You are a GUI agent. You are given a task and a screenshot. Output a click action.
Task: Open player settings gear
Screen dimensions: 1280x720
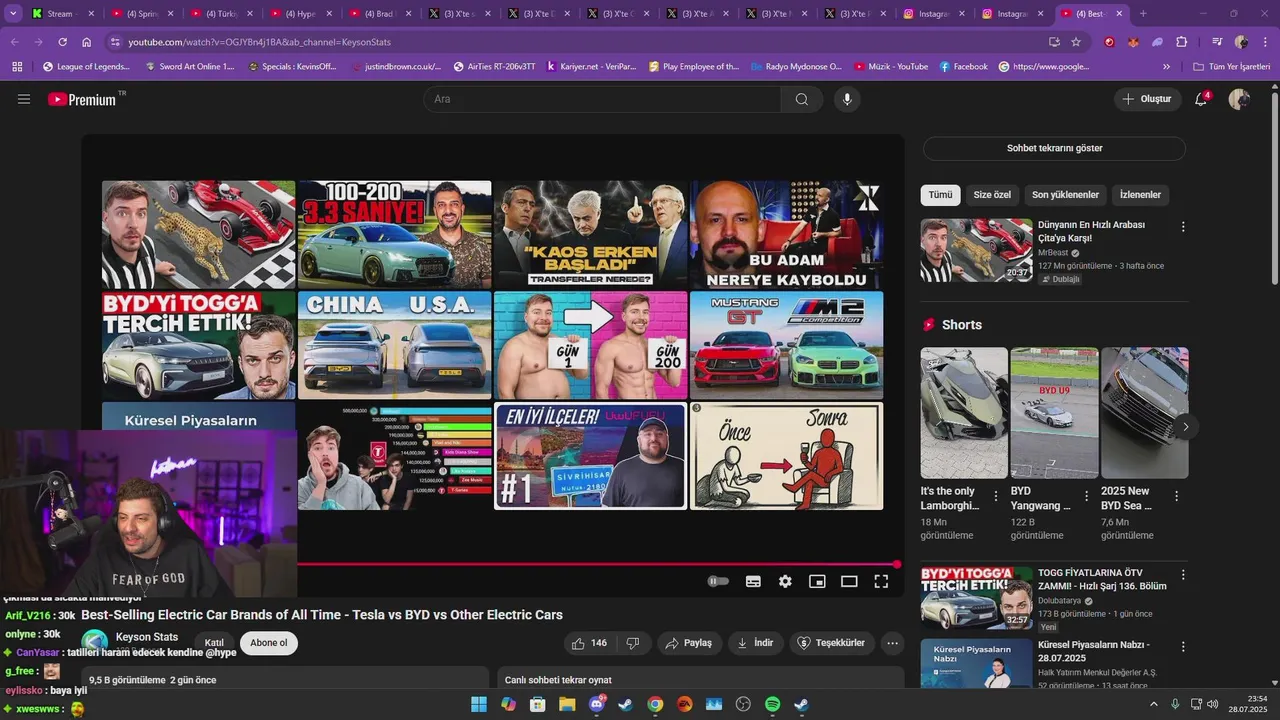[x=785, y=581]
